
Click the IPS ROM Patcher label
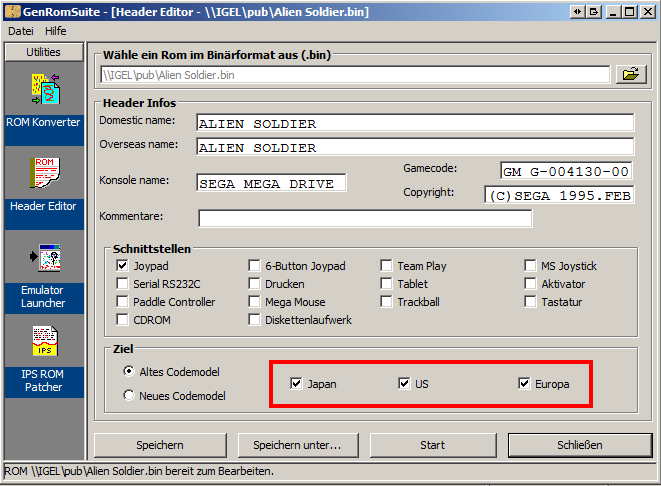pos(43,380)
